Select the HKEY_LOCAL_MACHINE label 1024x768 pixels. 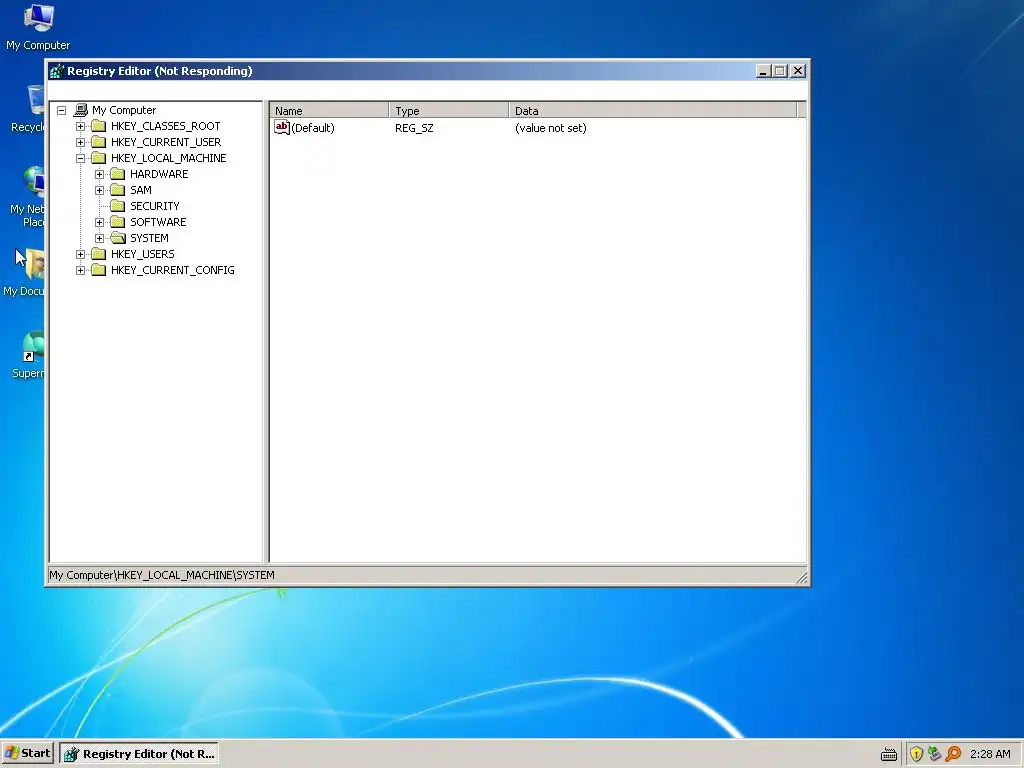[168, 158]
